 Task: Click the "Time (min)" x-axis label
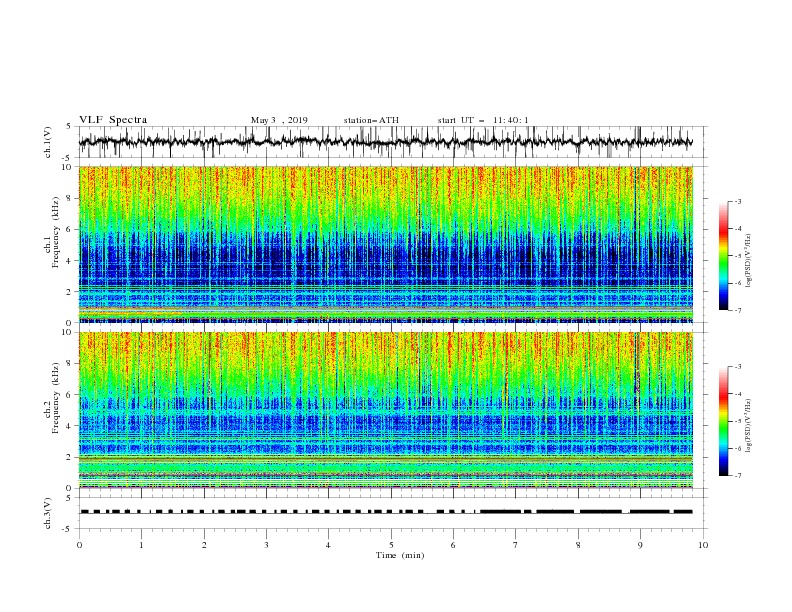400,555
